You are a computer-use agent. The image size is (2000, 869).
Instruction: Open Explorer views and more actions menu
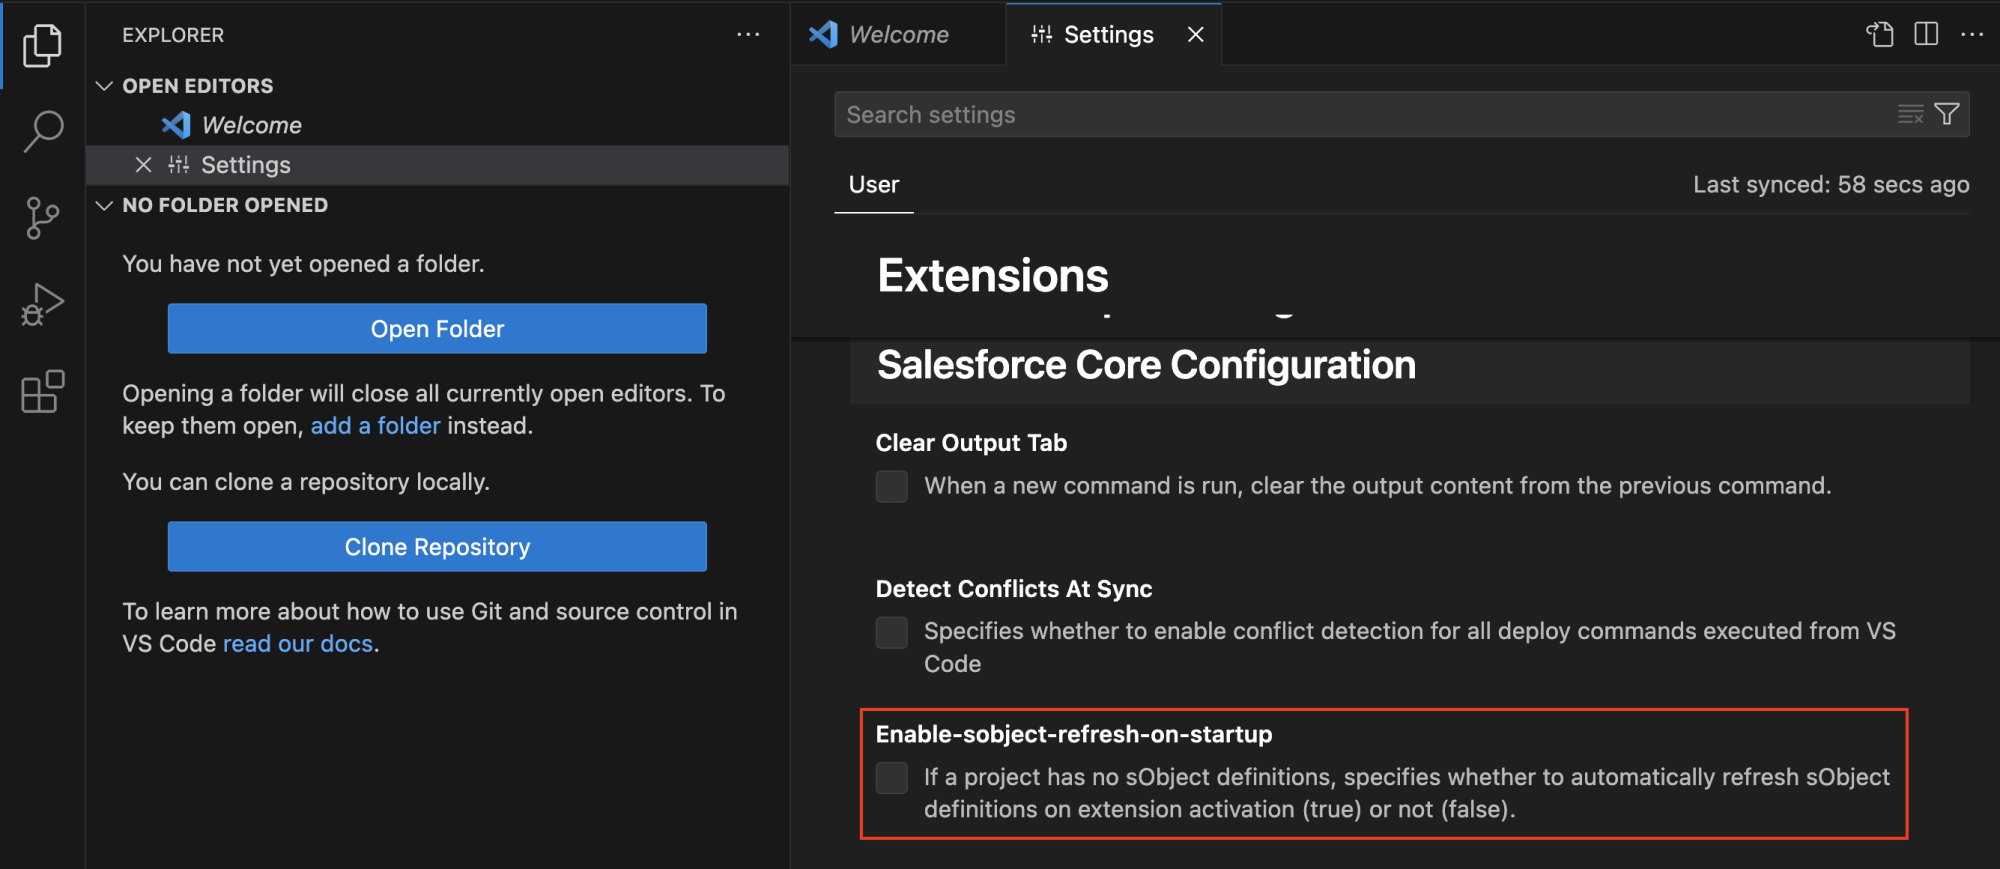coord(748,34)
